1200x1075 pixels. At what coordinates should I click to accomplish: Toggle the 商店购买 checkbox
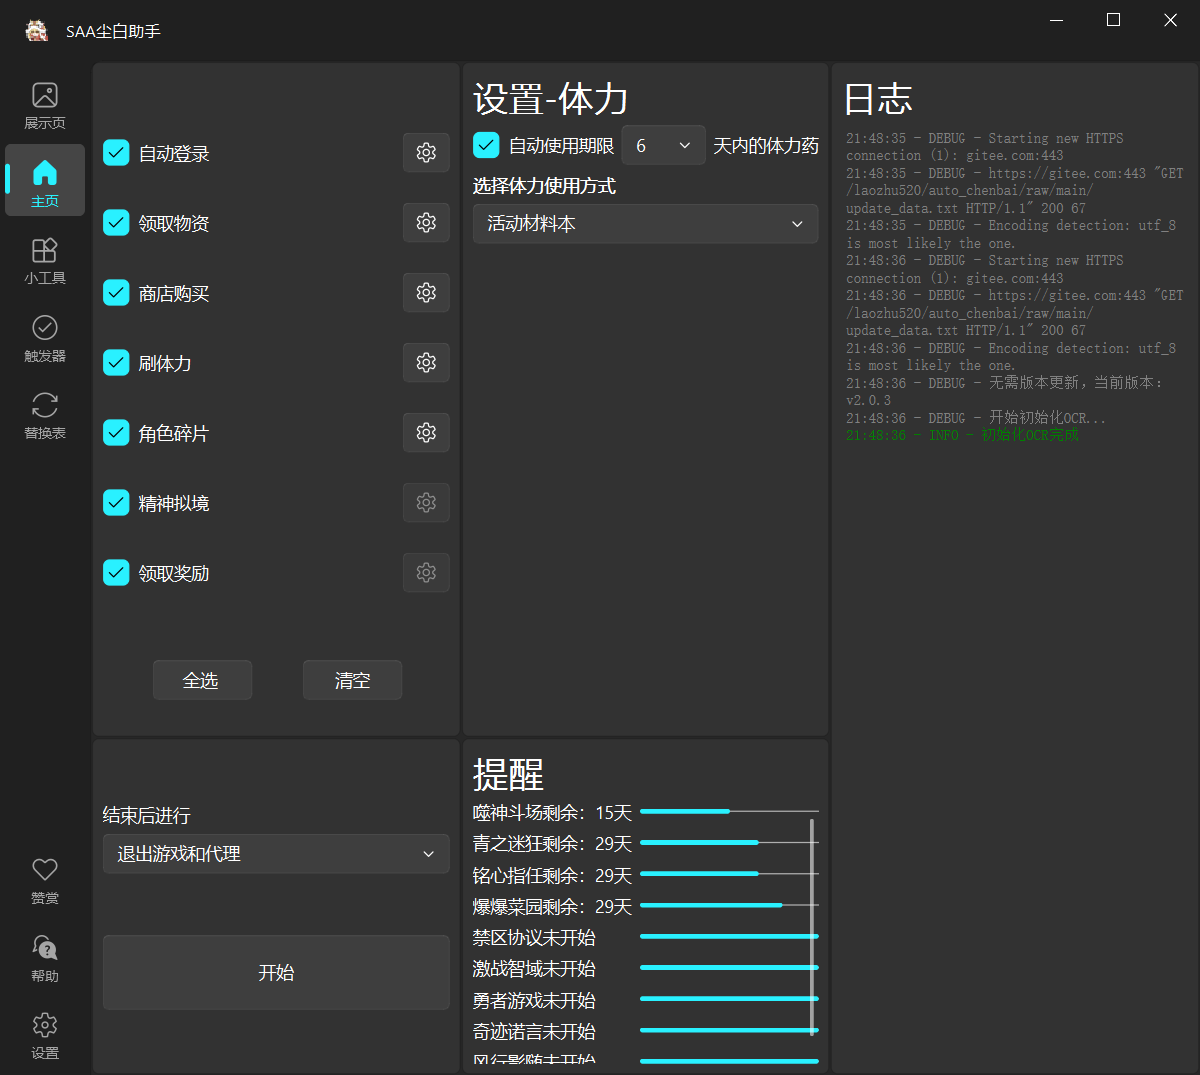[x=116, y=293]
